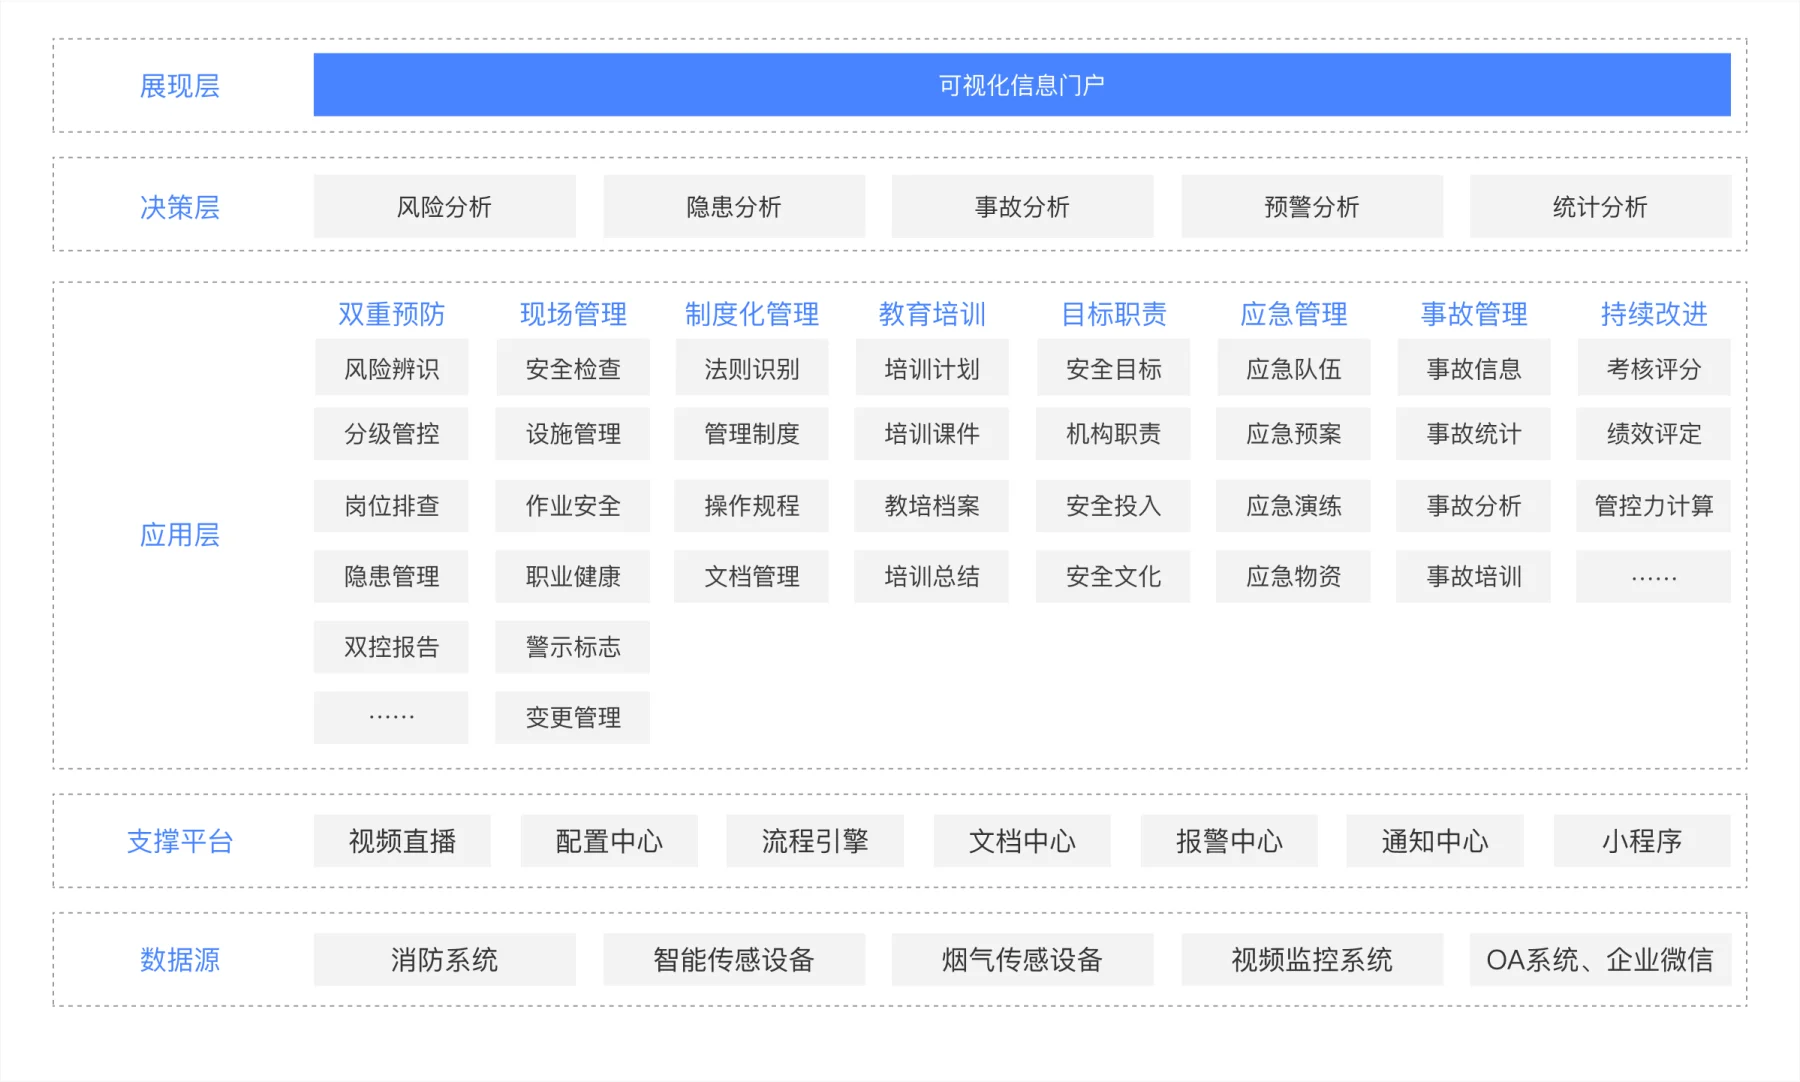
Task: Click 考核评分 module
Action: coord(1654,369)
